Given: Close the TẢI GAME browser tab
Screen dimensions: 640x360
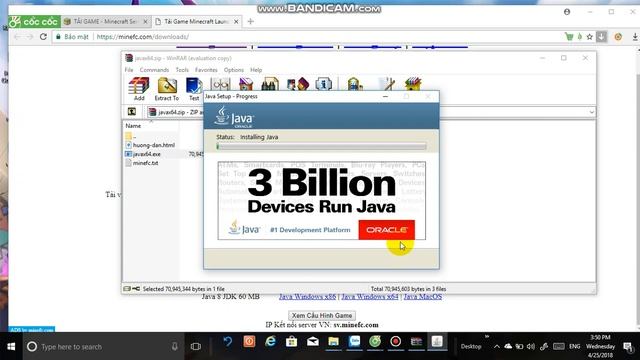Looking at the screenshot, I should (145, 21).
